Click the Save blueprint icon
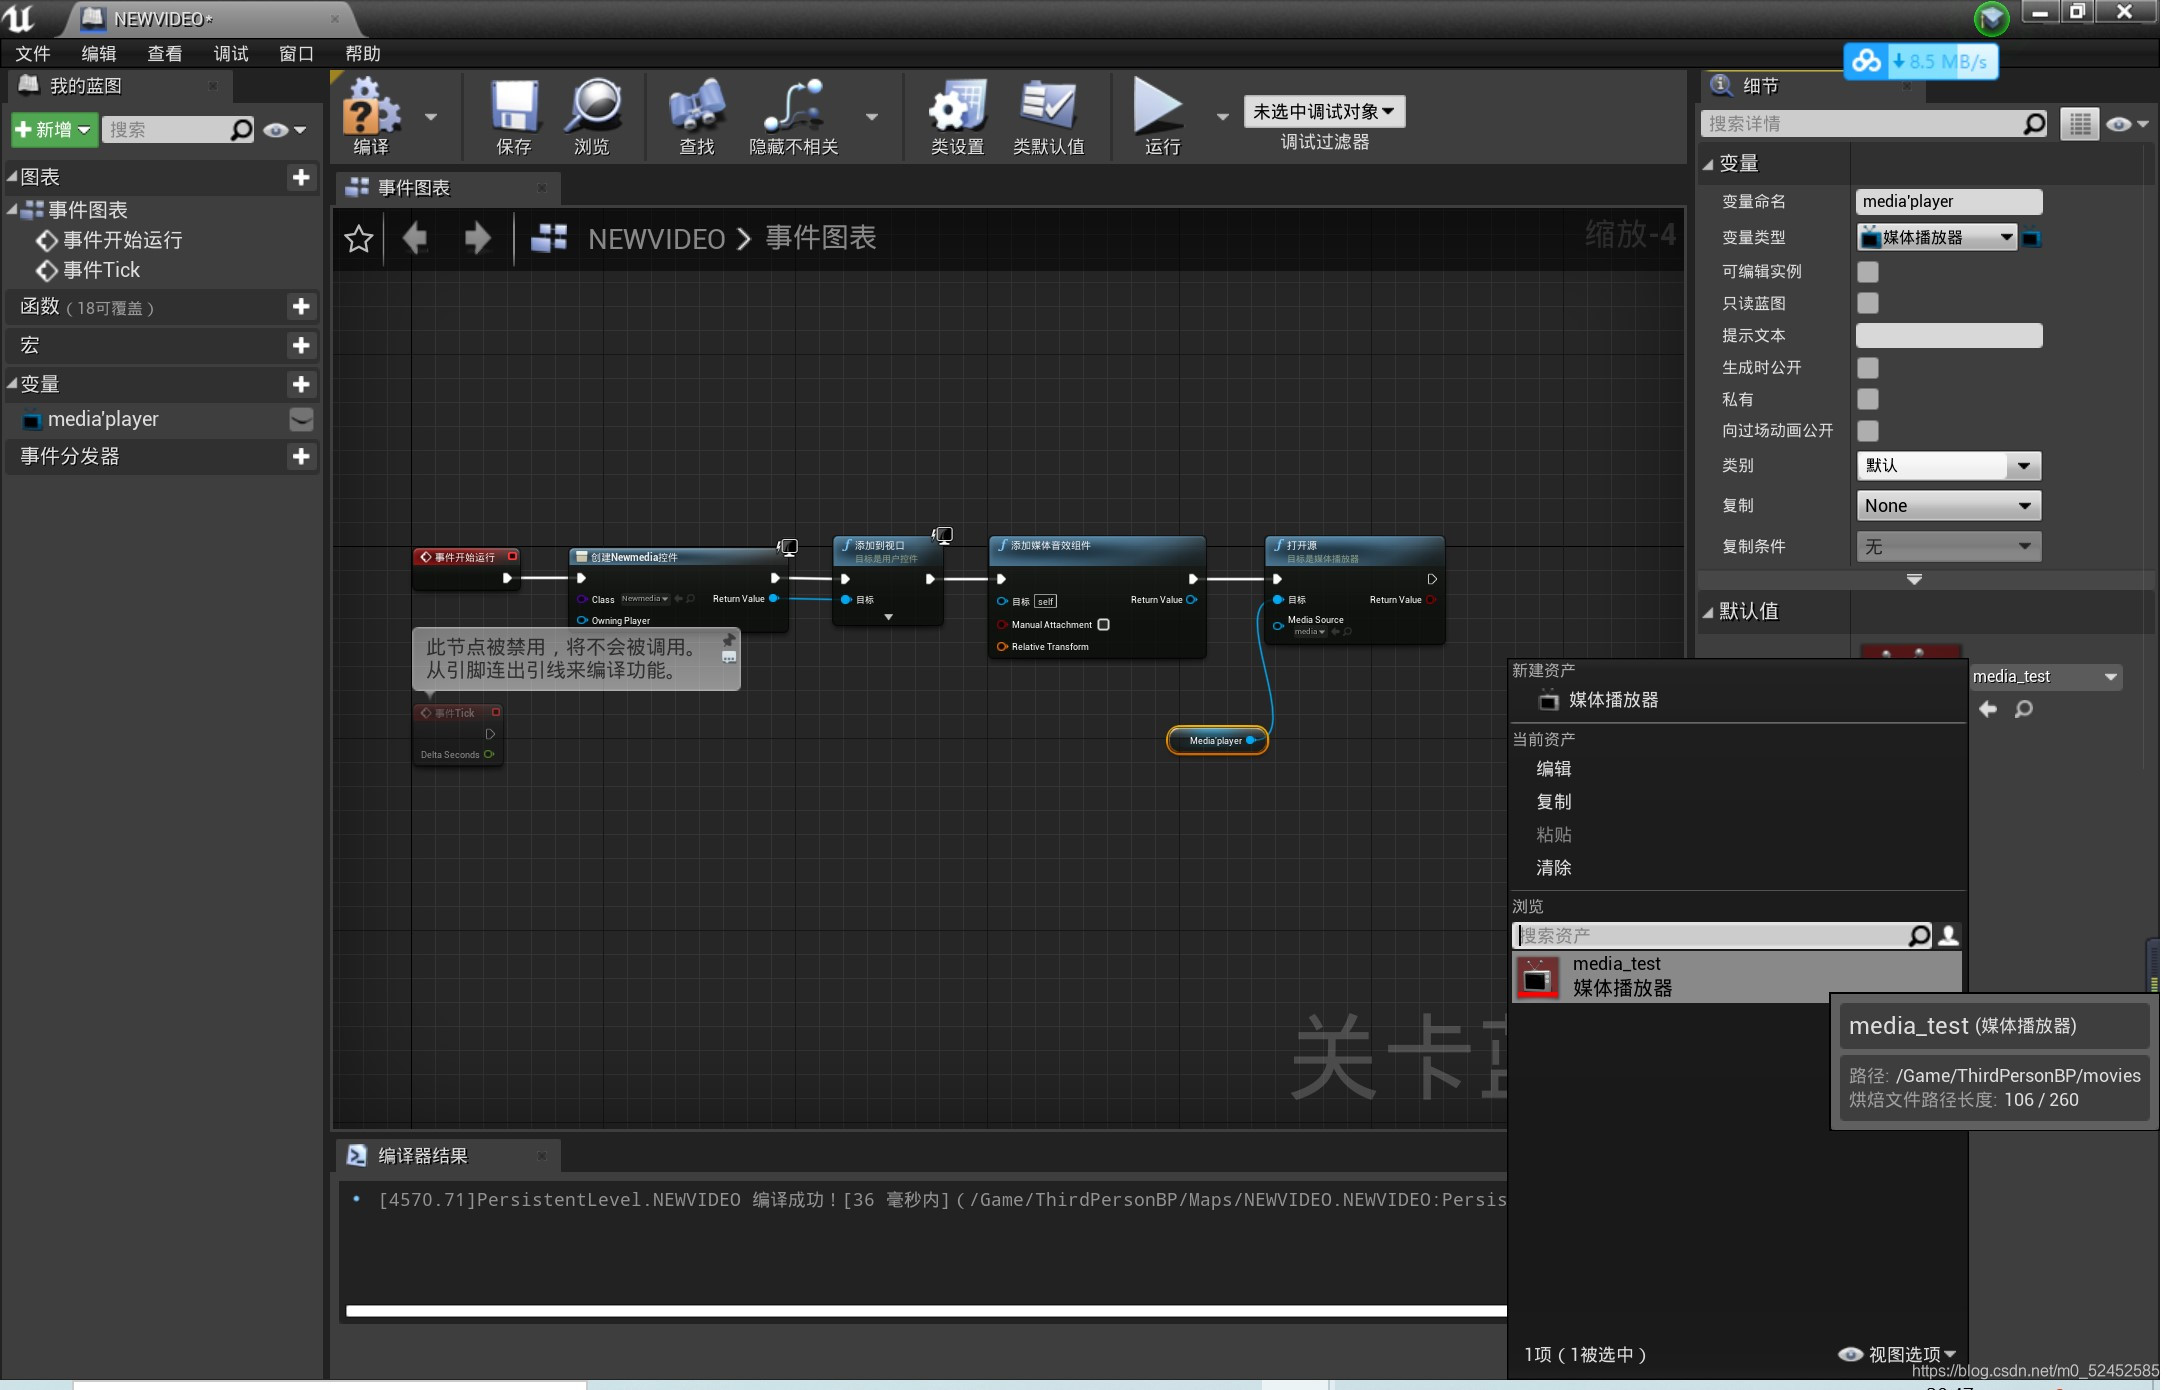This screenshot has width=2170, height=1390. click(509, 117)
